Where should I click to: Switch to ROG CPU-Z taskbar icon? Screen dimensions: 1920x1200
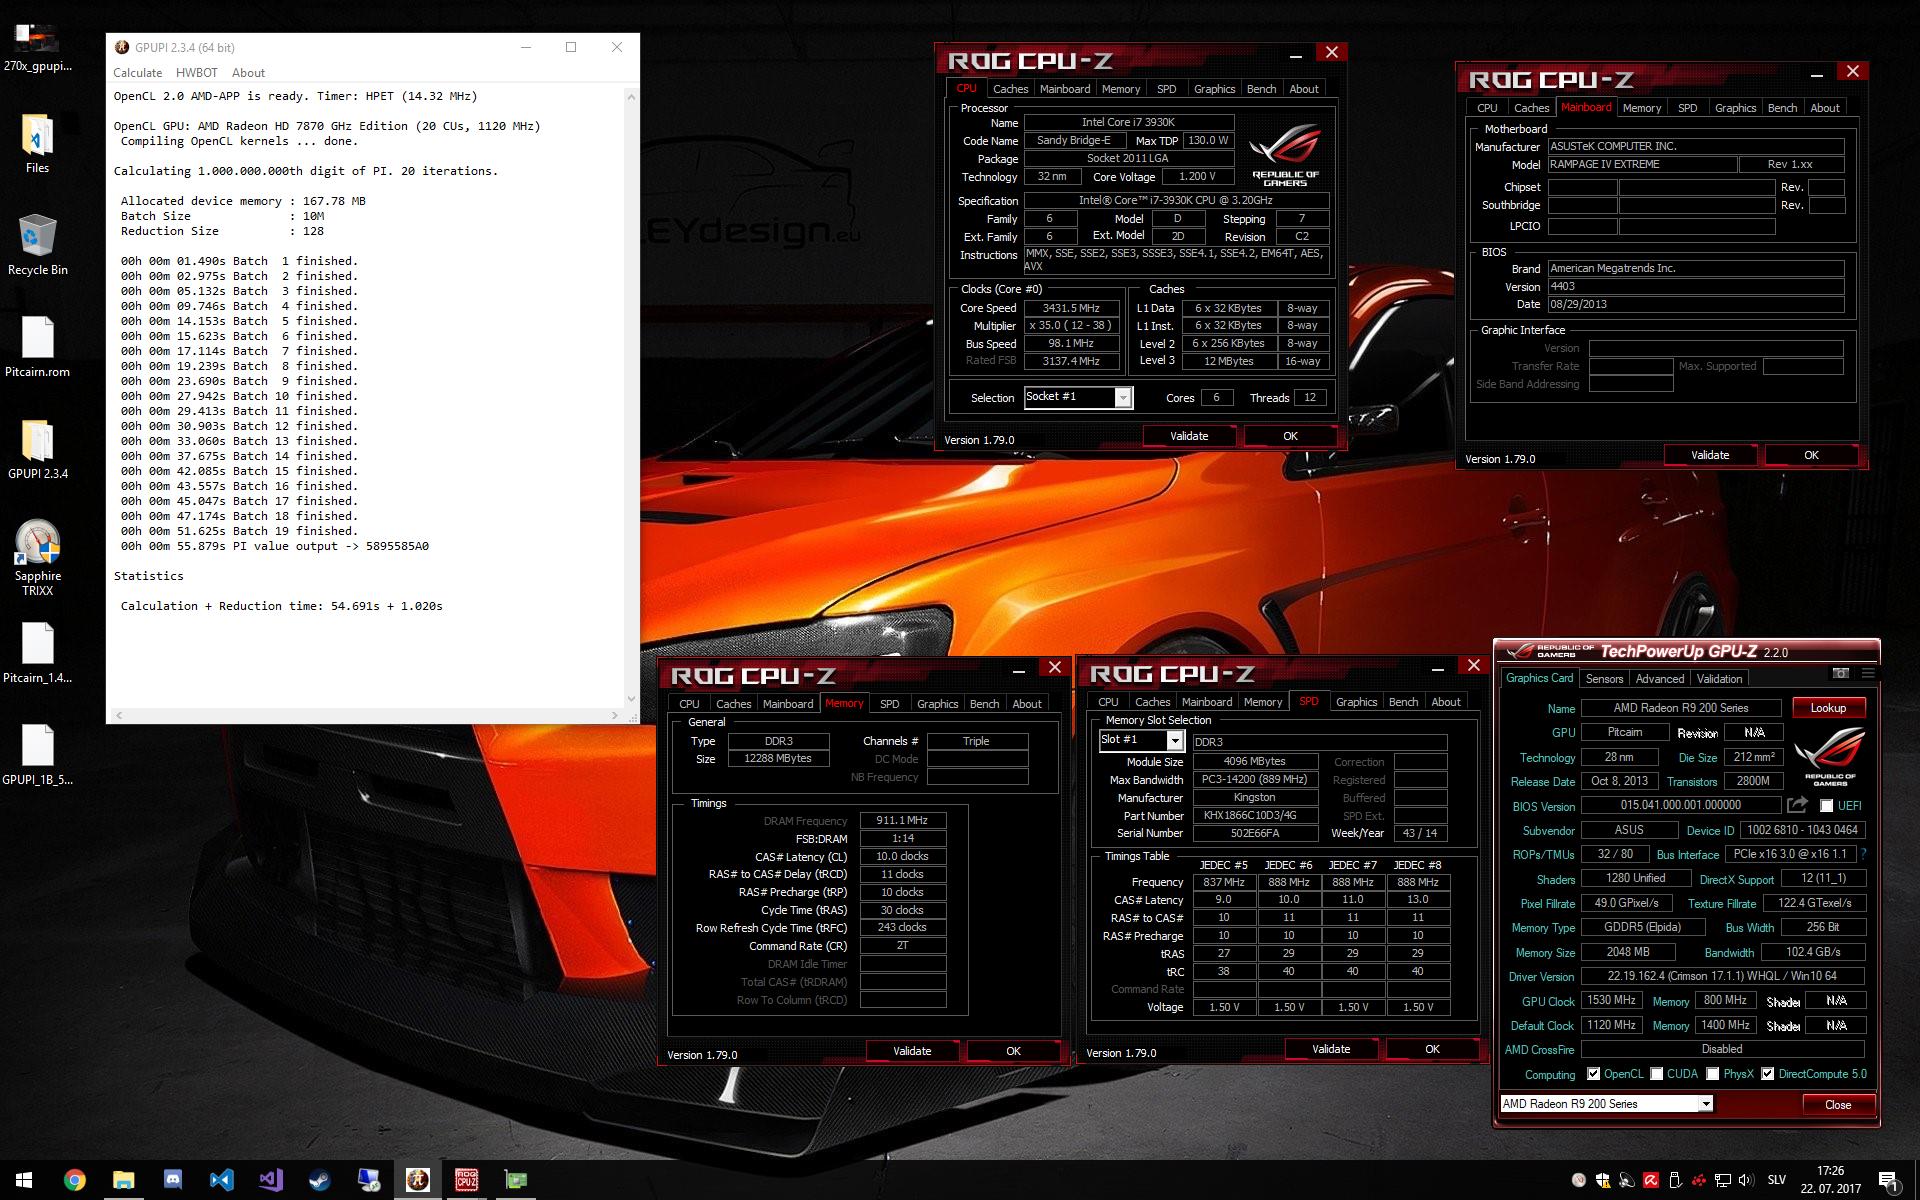(466, 1180)
